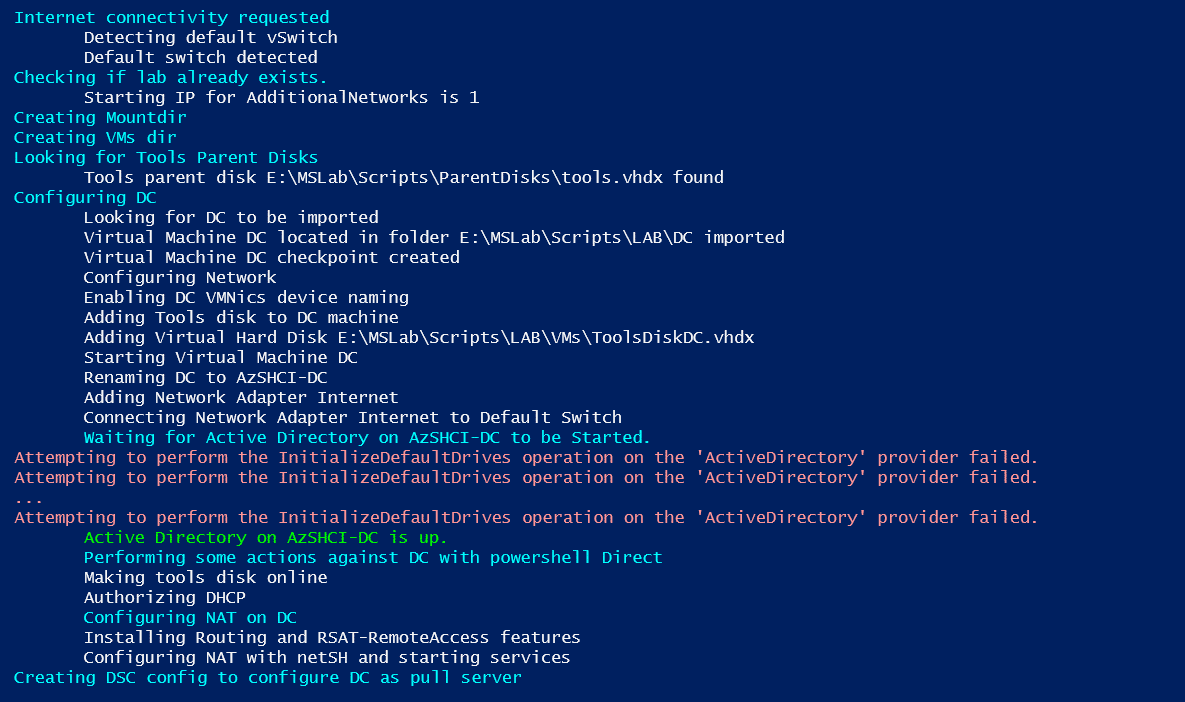Click the 'Internet connectivity requested' line

172,17
